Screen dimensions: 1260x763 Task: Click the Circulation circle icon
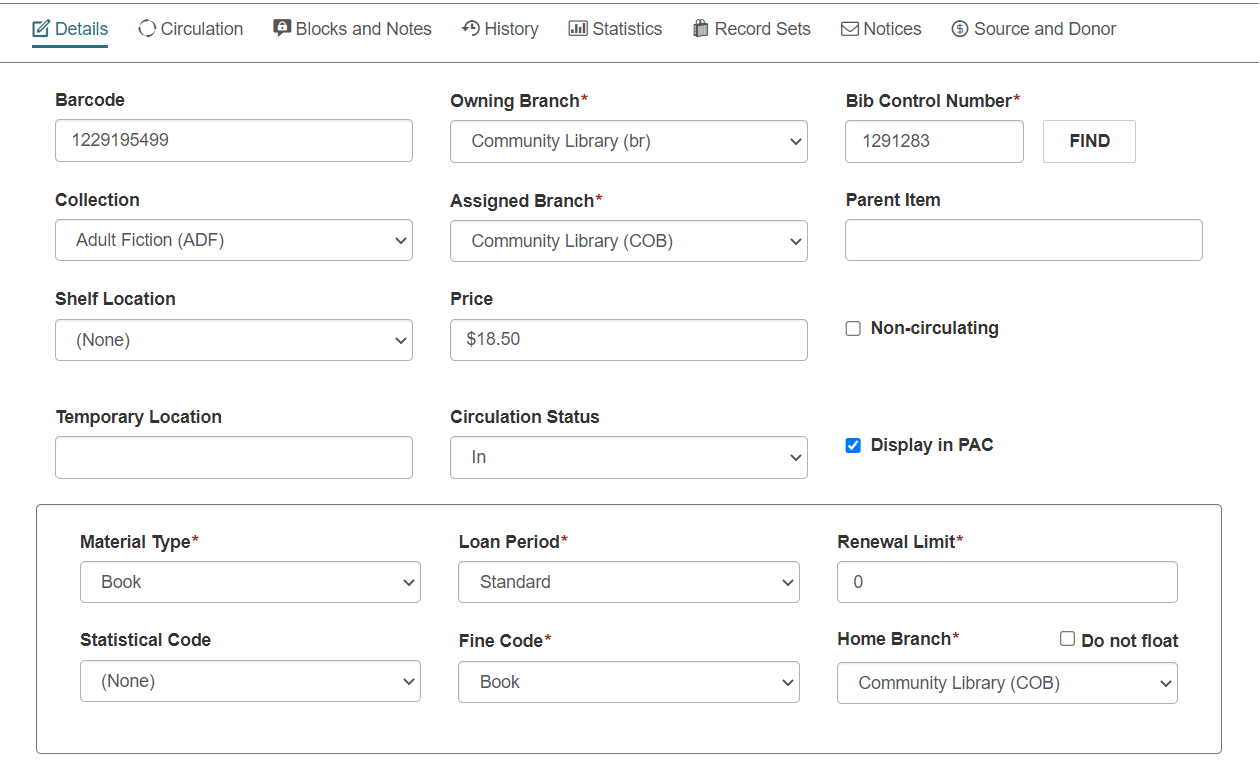(147, 29)
